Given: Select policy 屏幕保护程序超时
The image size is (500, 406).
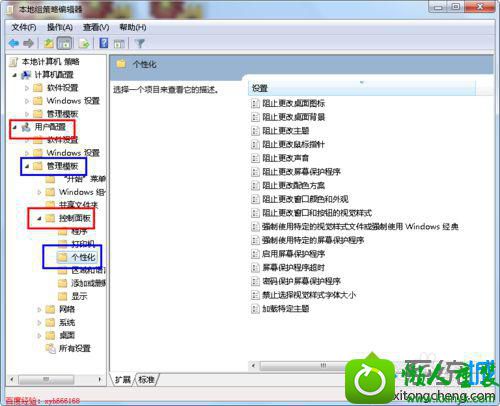Looking at the screenshot, I should (293, 267).
